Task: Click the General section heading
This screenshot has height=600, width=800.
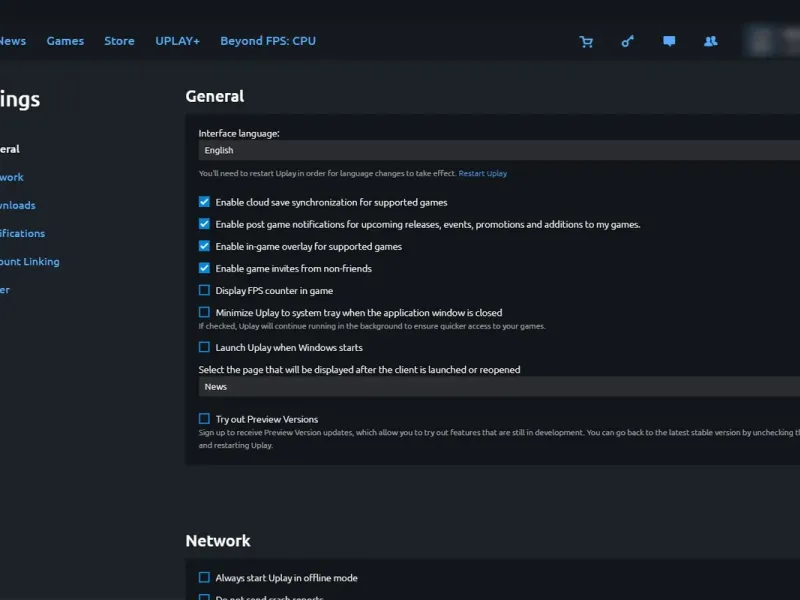Action: [x=215, y=96]
